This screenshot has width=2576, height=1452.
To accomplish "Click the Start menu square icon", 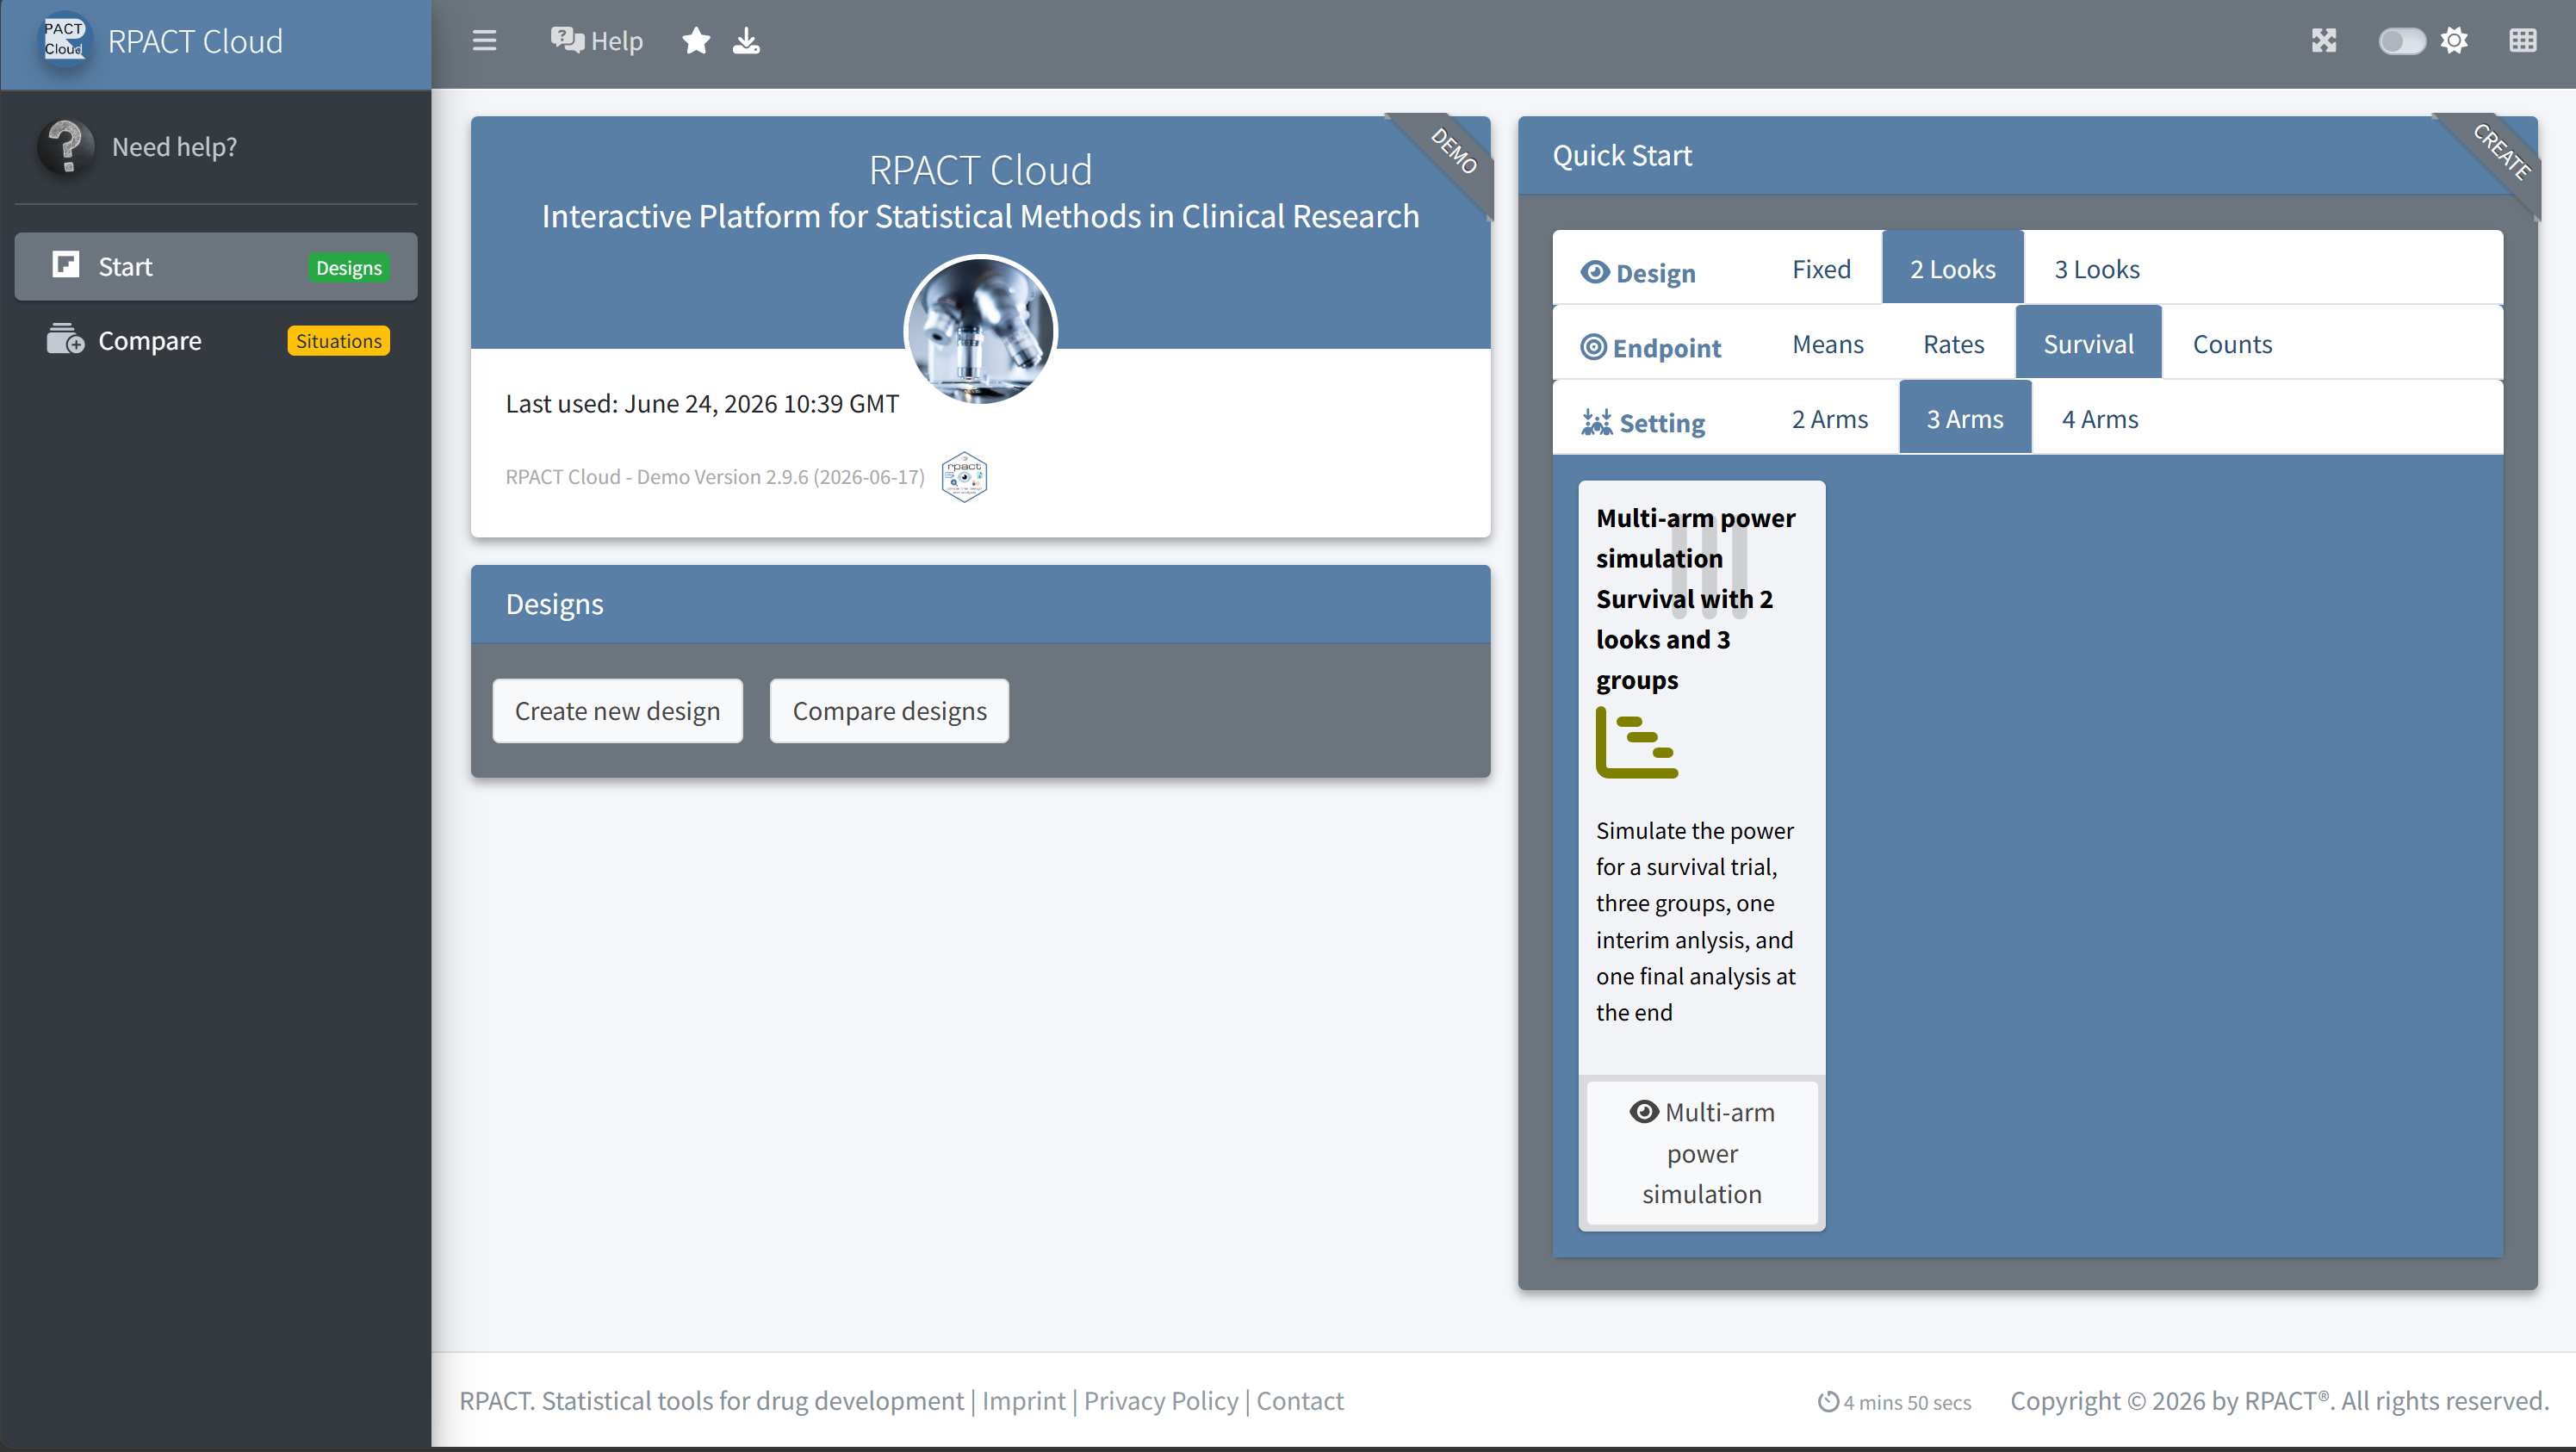I will 66,265.
